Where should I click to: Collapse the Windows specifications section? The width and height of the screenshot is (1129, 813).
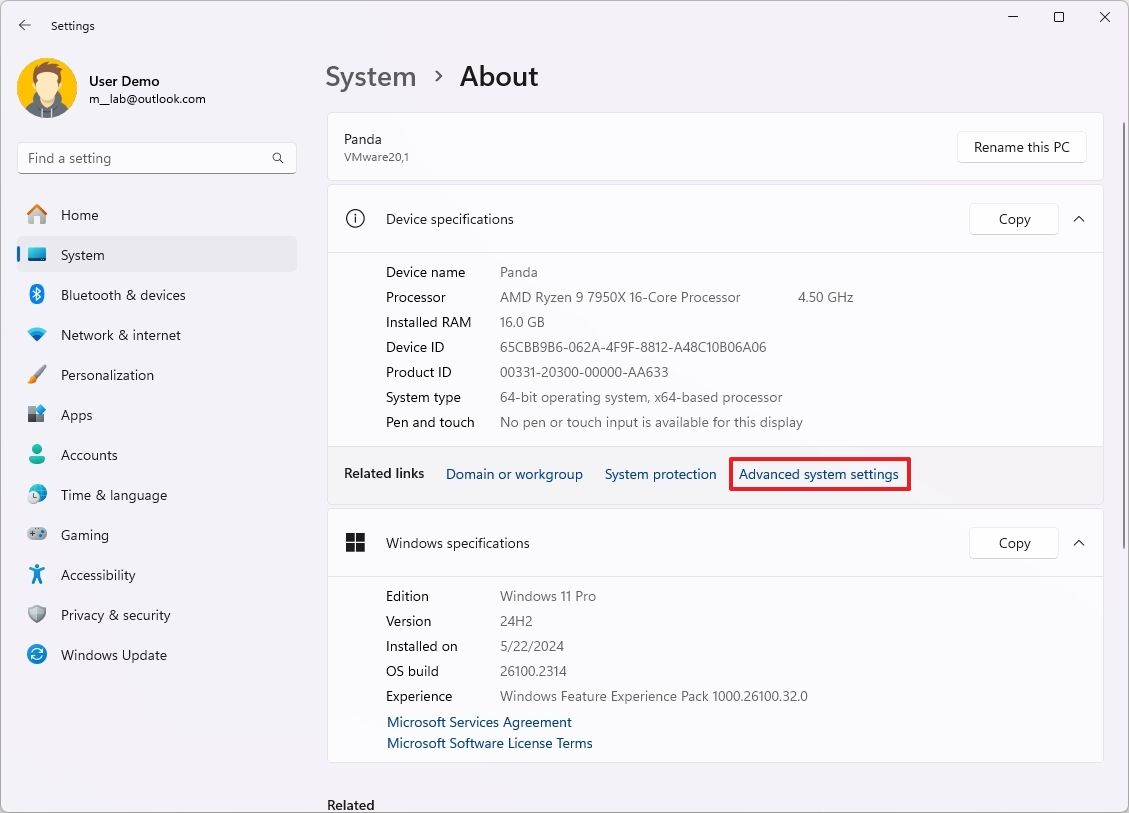click(1079, 543)
